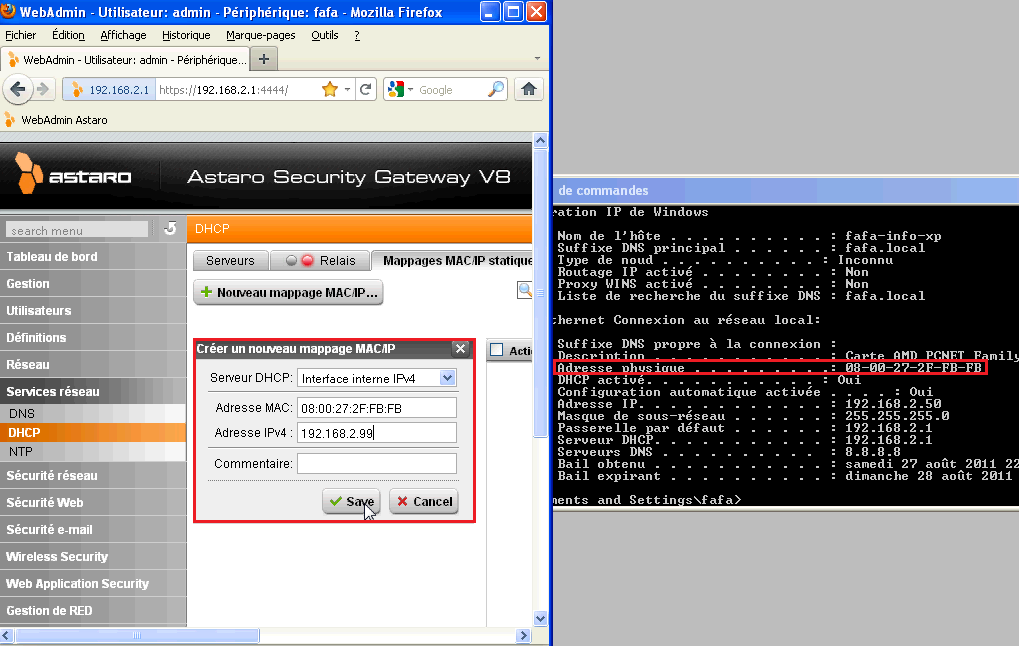Viewport: 1019px width, 646px height.
Task: Open Gestion de RED sidebar section
Action: (x=93, y=610)
